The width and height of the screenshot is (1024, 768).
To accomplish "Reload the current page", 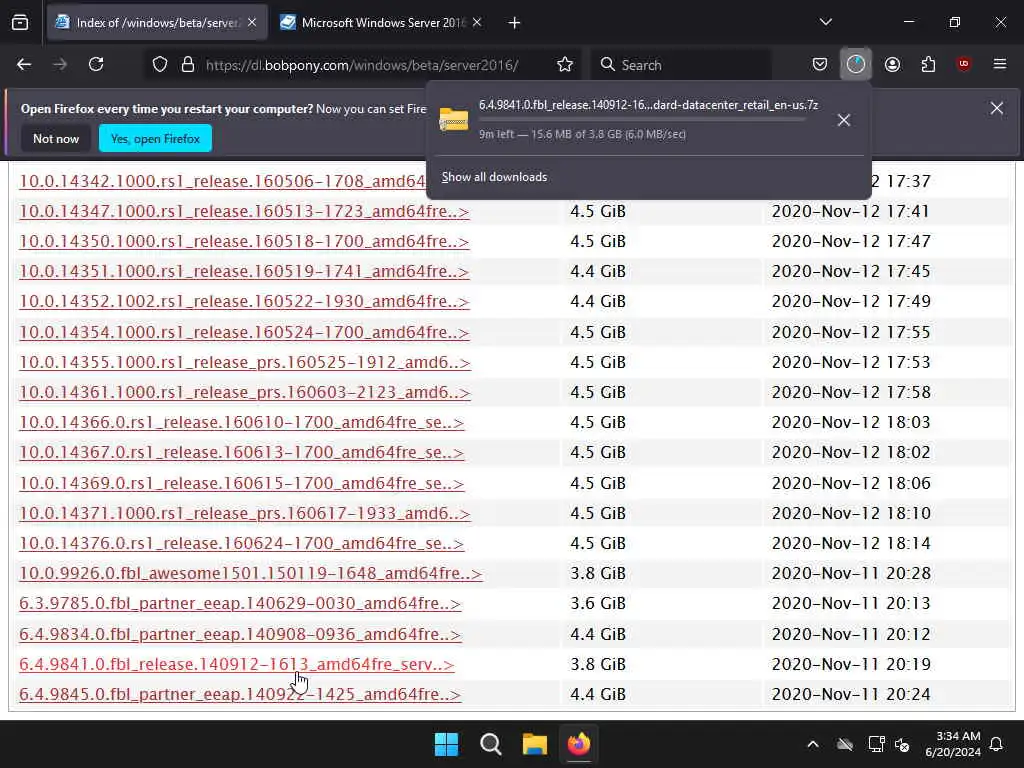I will (96, 65).
